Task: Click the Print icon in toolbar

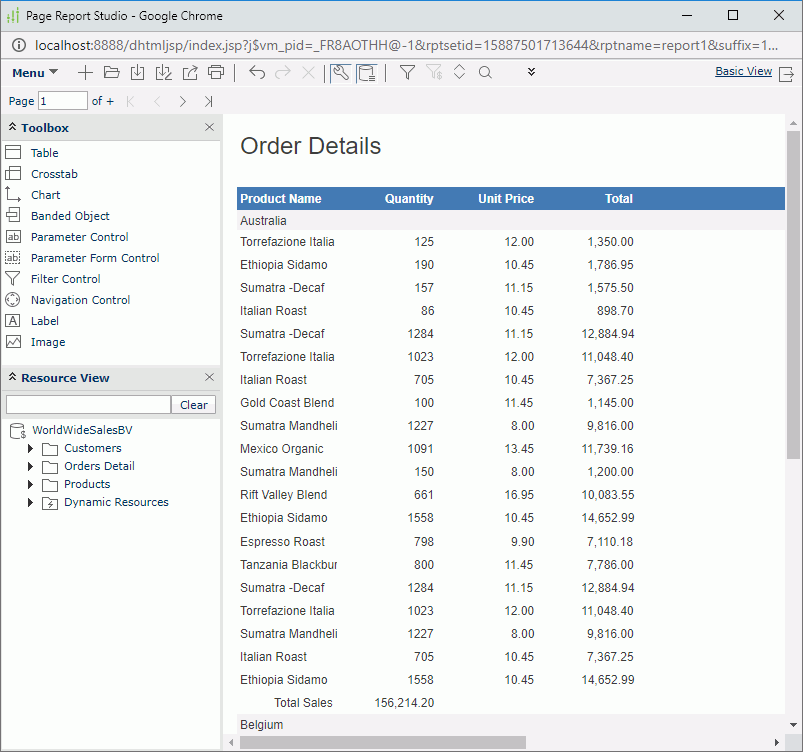Action: pyautogui.click(x=216, y=72)
